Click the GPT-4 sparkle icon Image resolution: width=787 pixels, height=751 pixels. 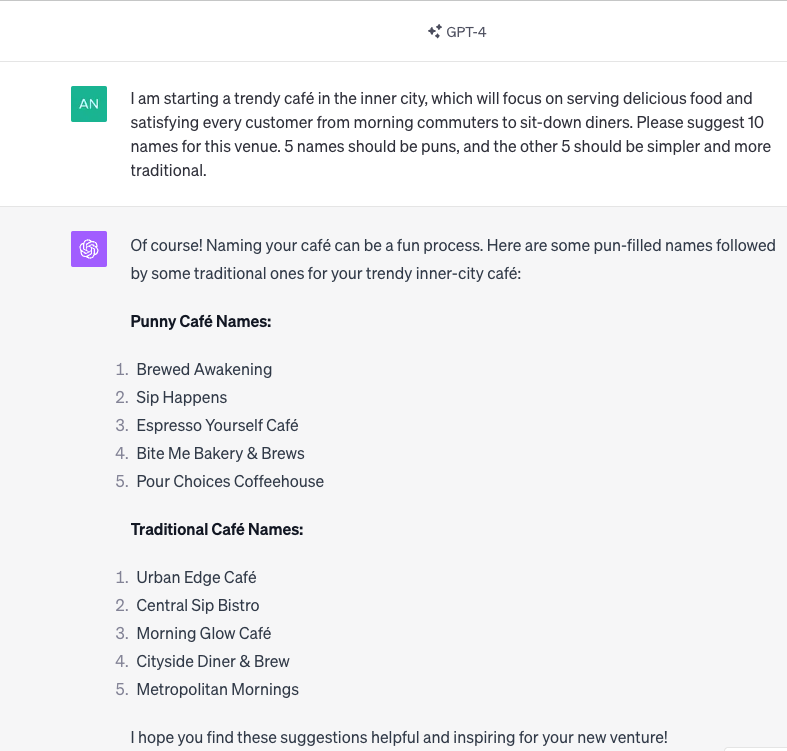pyautogui.click(x=434, y=32)
